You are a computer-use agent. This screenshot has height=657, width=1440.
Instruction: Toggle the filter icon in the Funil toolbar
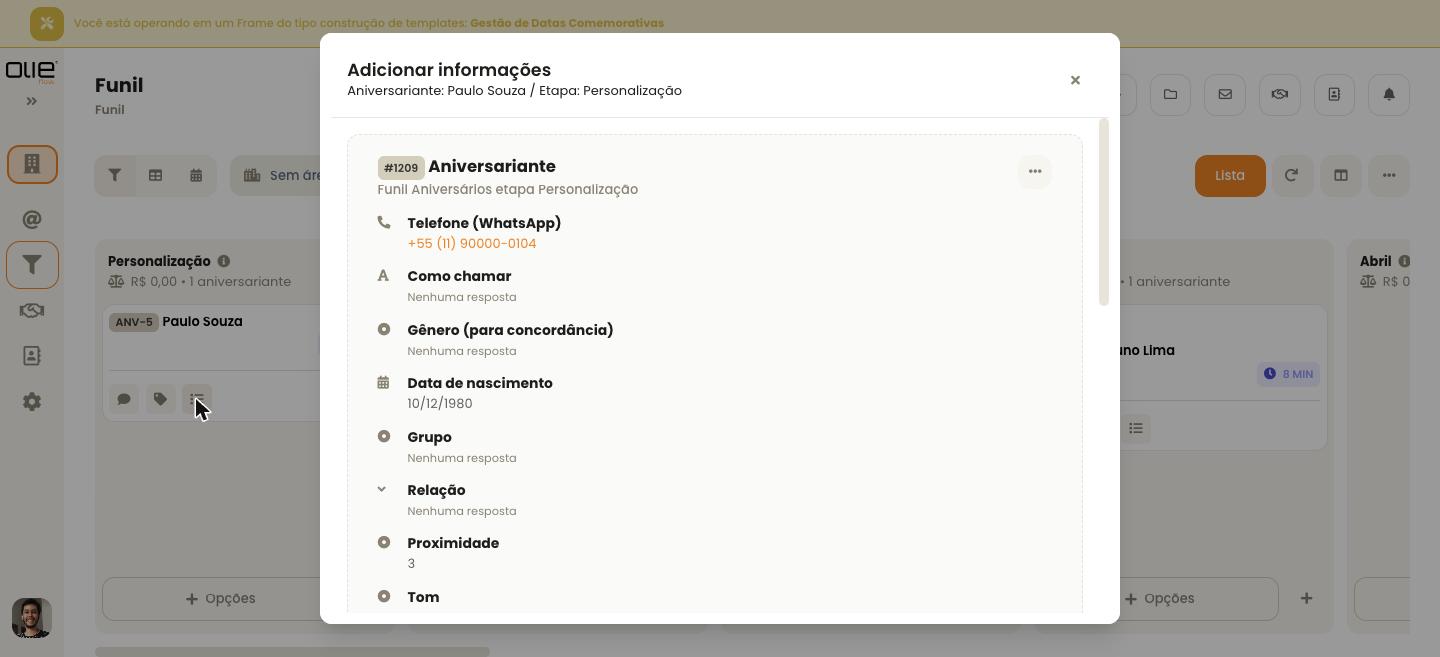[x=115, y=175]
